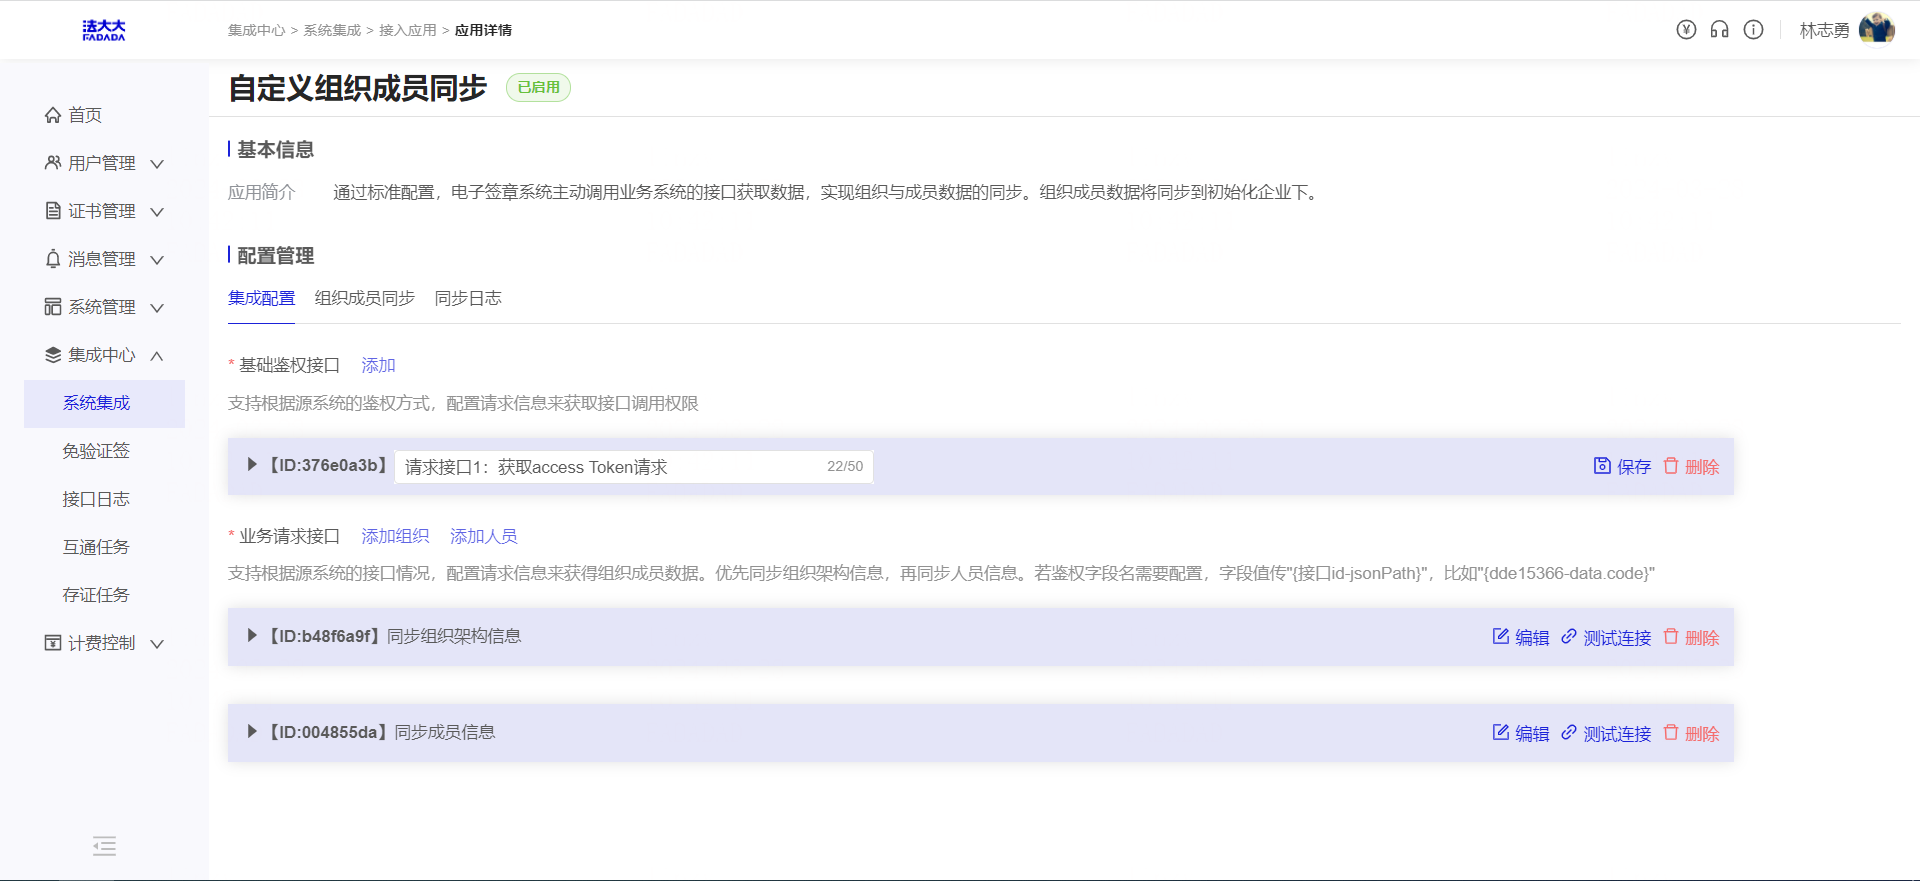Click 删除 text for 同步组织架构信息
Screen dimensions: 1920x881
pos(1702,638)
